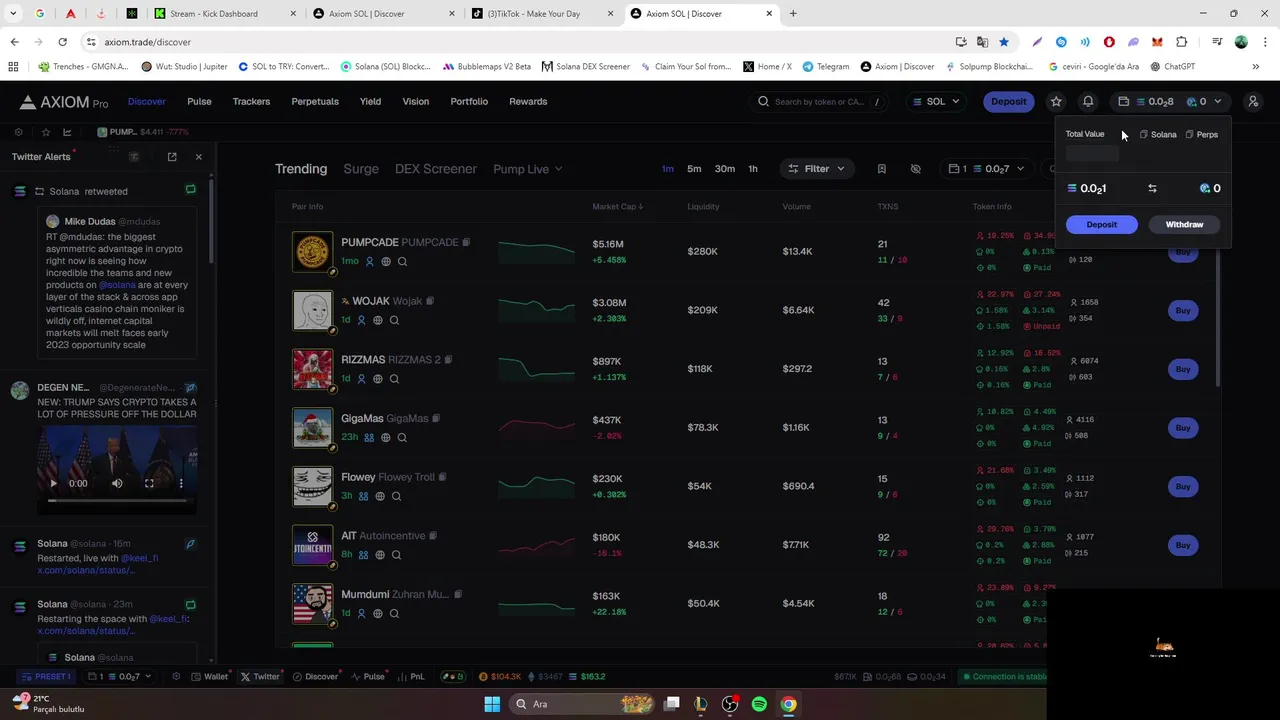Open the website globe icon for PUMPCADE
1280x720 pixels.
tap(386, 262)
